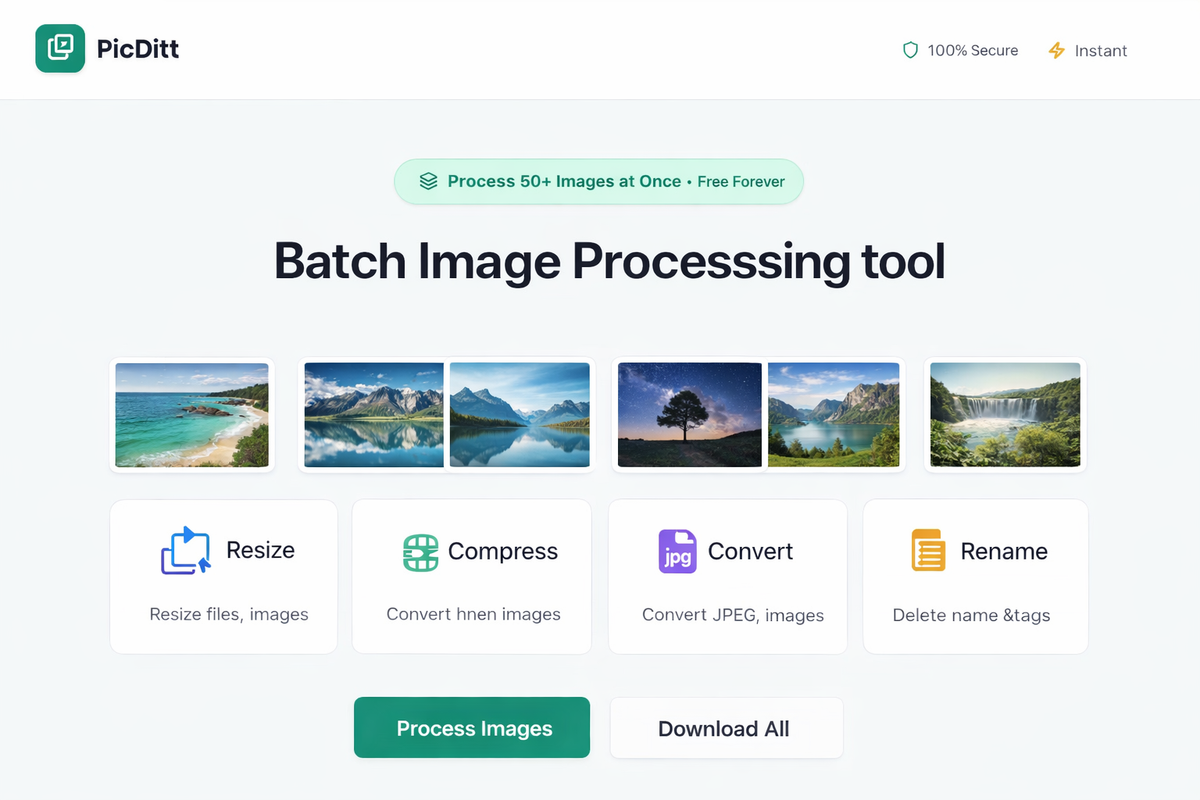Viewport: 1200px width, 800px height.
Task: Click the 'Resize files, images' description
Action: tap(229, 614)
